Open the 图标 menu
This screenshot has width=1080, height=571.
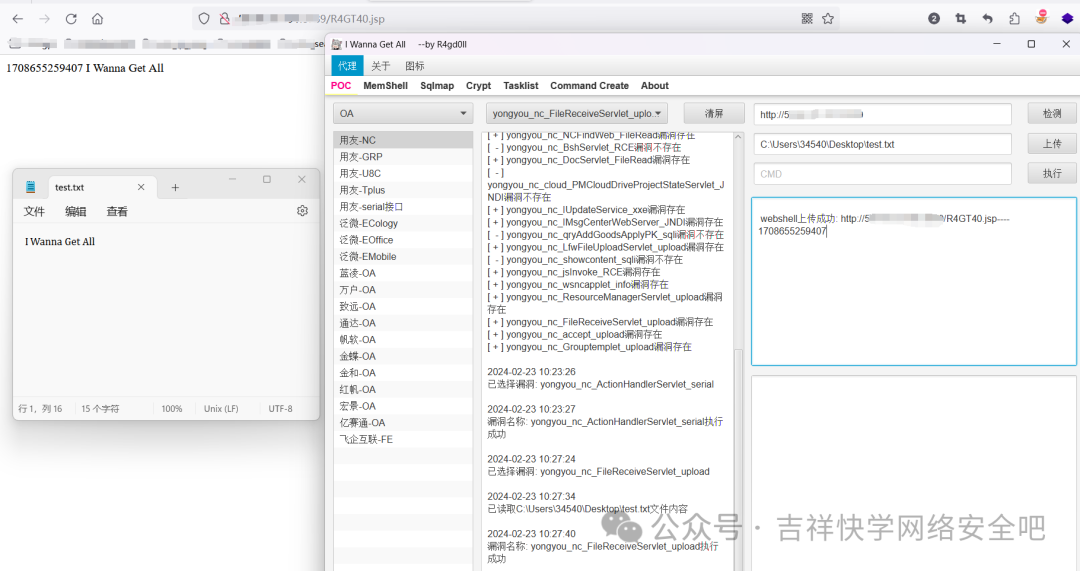pos(415,65)
